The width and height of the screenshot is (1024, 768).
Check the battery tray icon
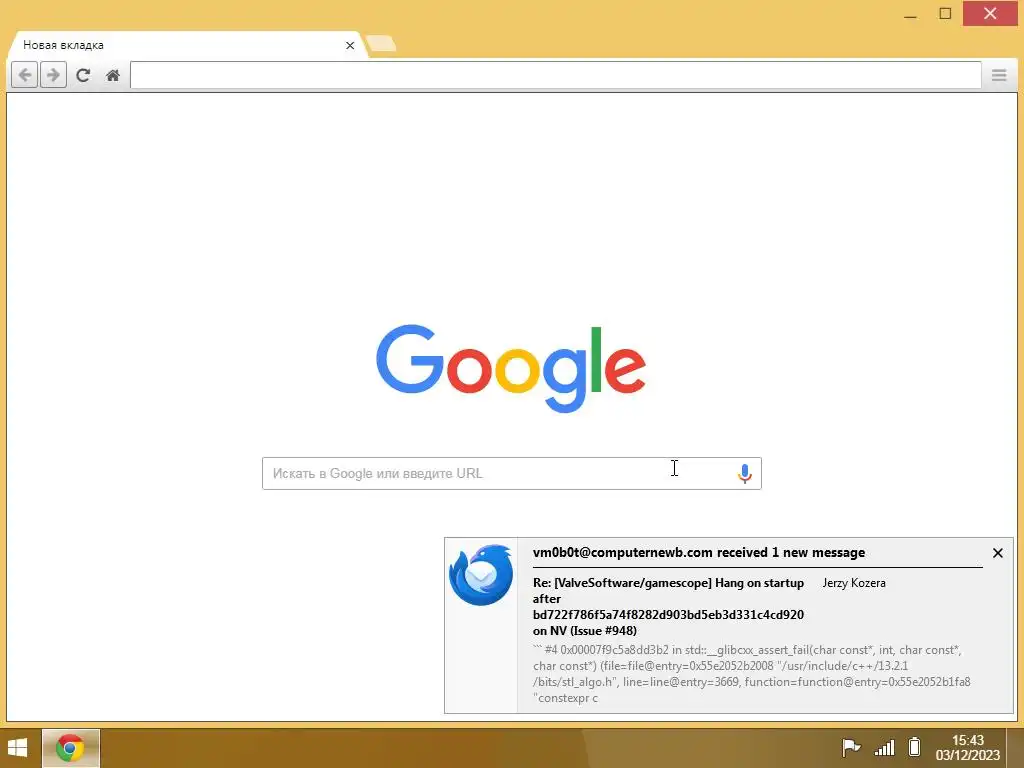click(915, 746)
